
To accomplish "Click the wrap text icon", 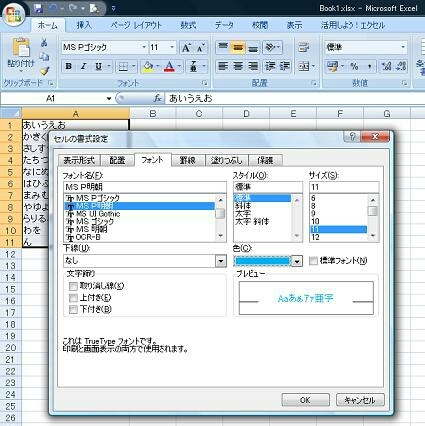I will tap(303, 47).
